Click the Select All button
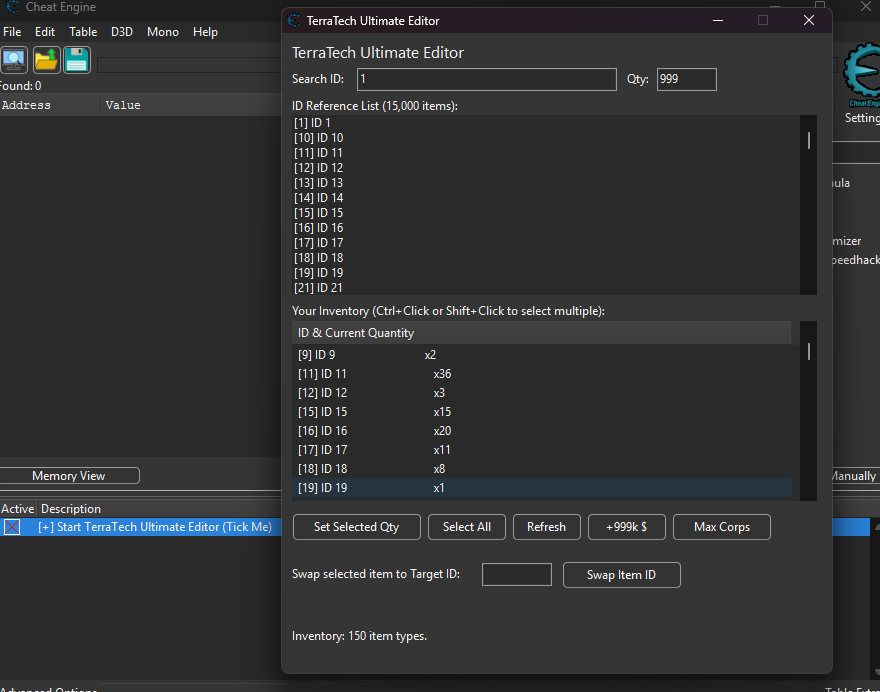Viewport: 880px width, 692px height. [466, 527]
